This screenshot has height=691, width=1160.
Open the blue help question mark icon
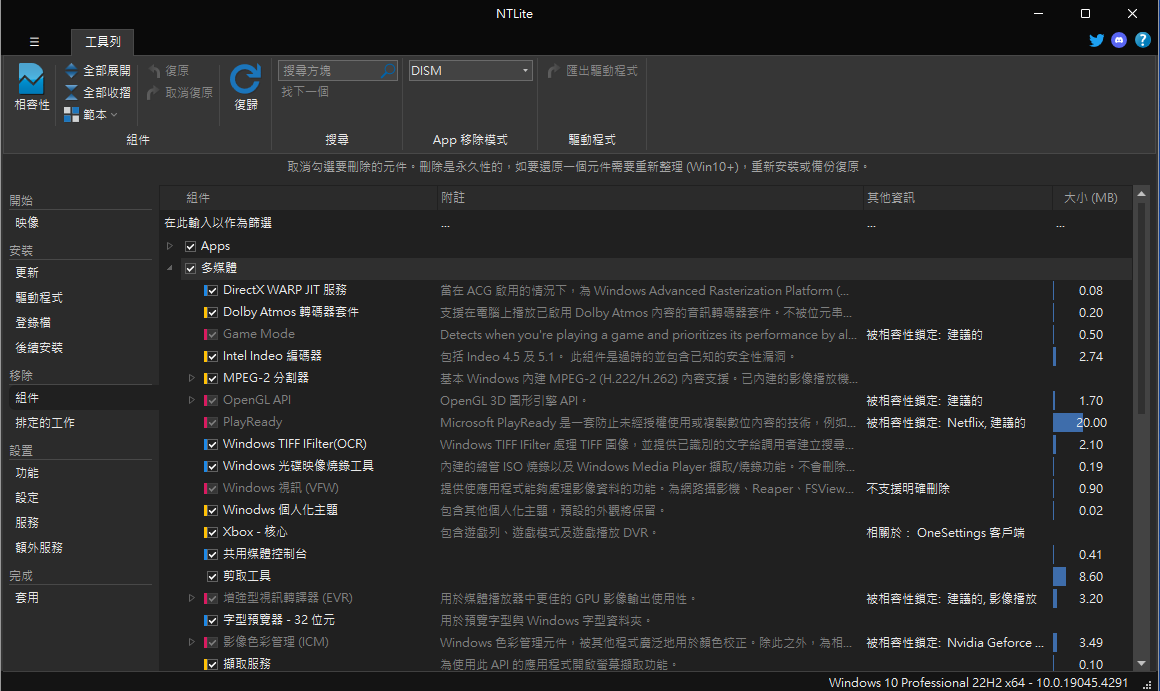(1142, 40)
